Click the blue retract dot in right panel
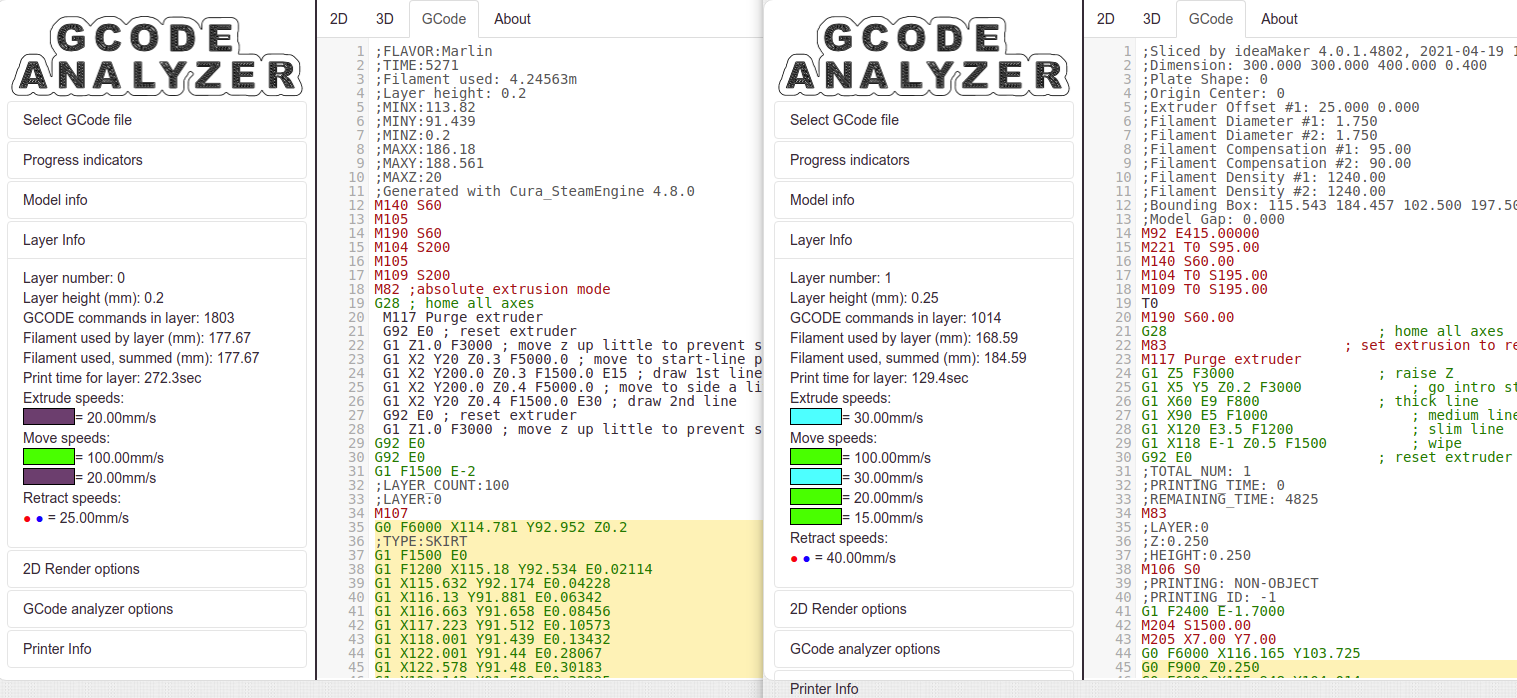Image resolution: width=1517 pixels, height=698 pixels. point(806,559)
